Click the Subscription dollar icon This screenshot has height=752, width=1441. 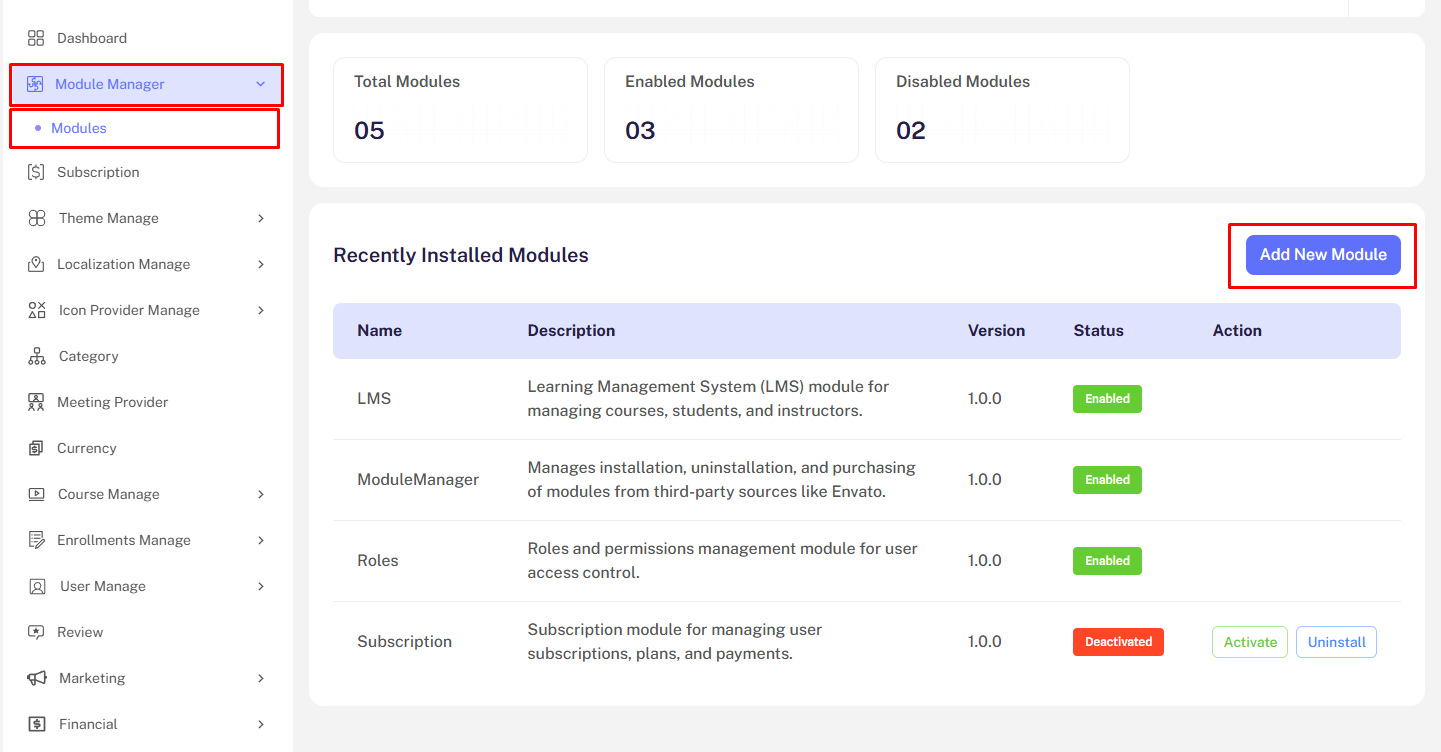pos(36,171)
